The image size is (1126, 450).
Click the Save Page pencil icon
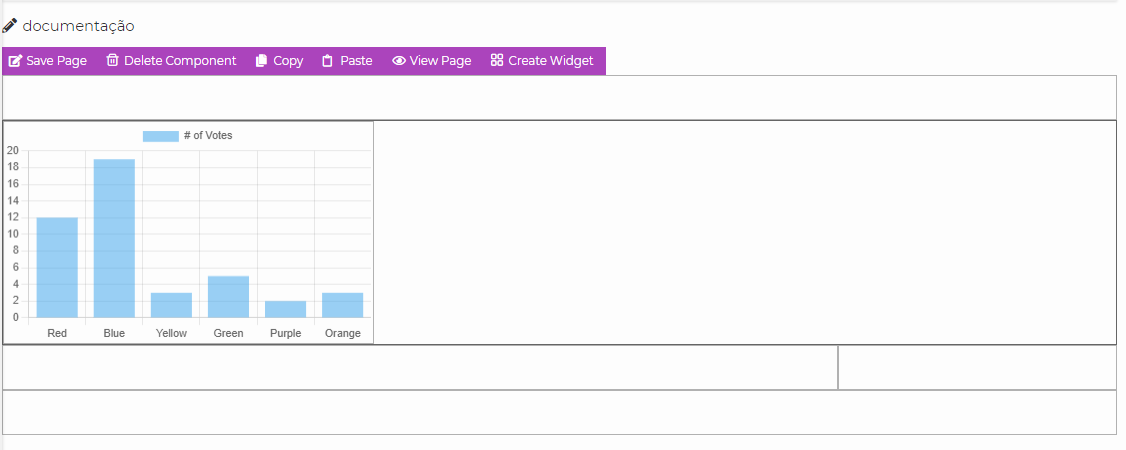click(x=15, y=61)
